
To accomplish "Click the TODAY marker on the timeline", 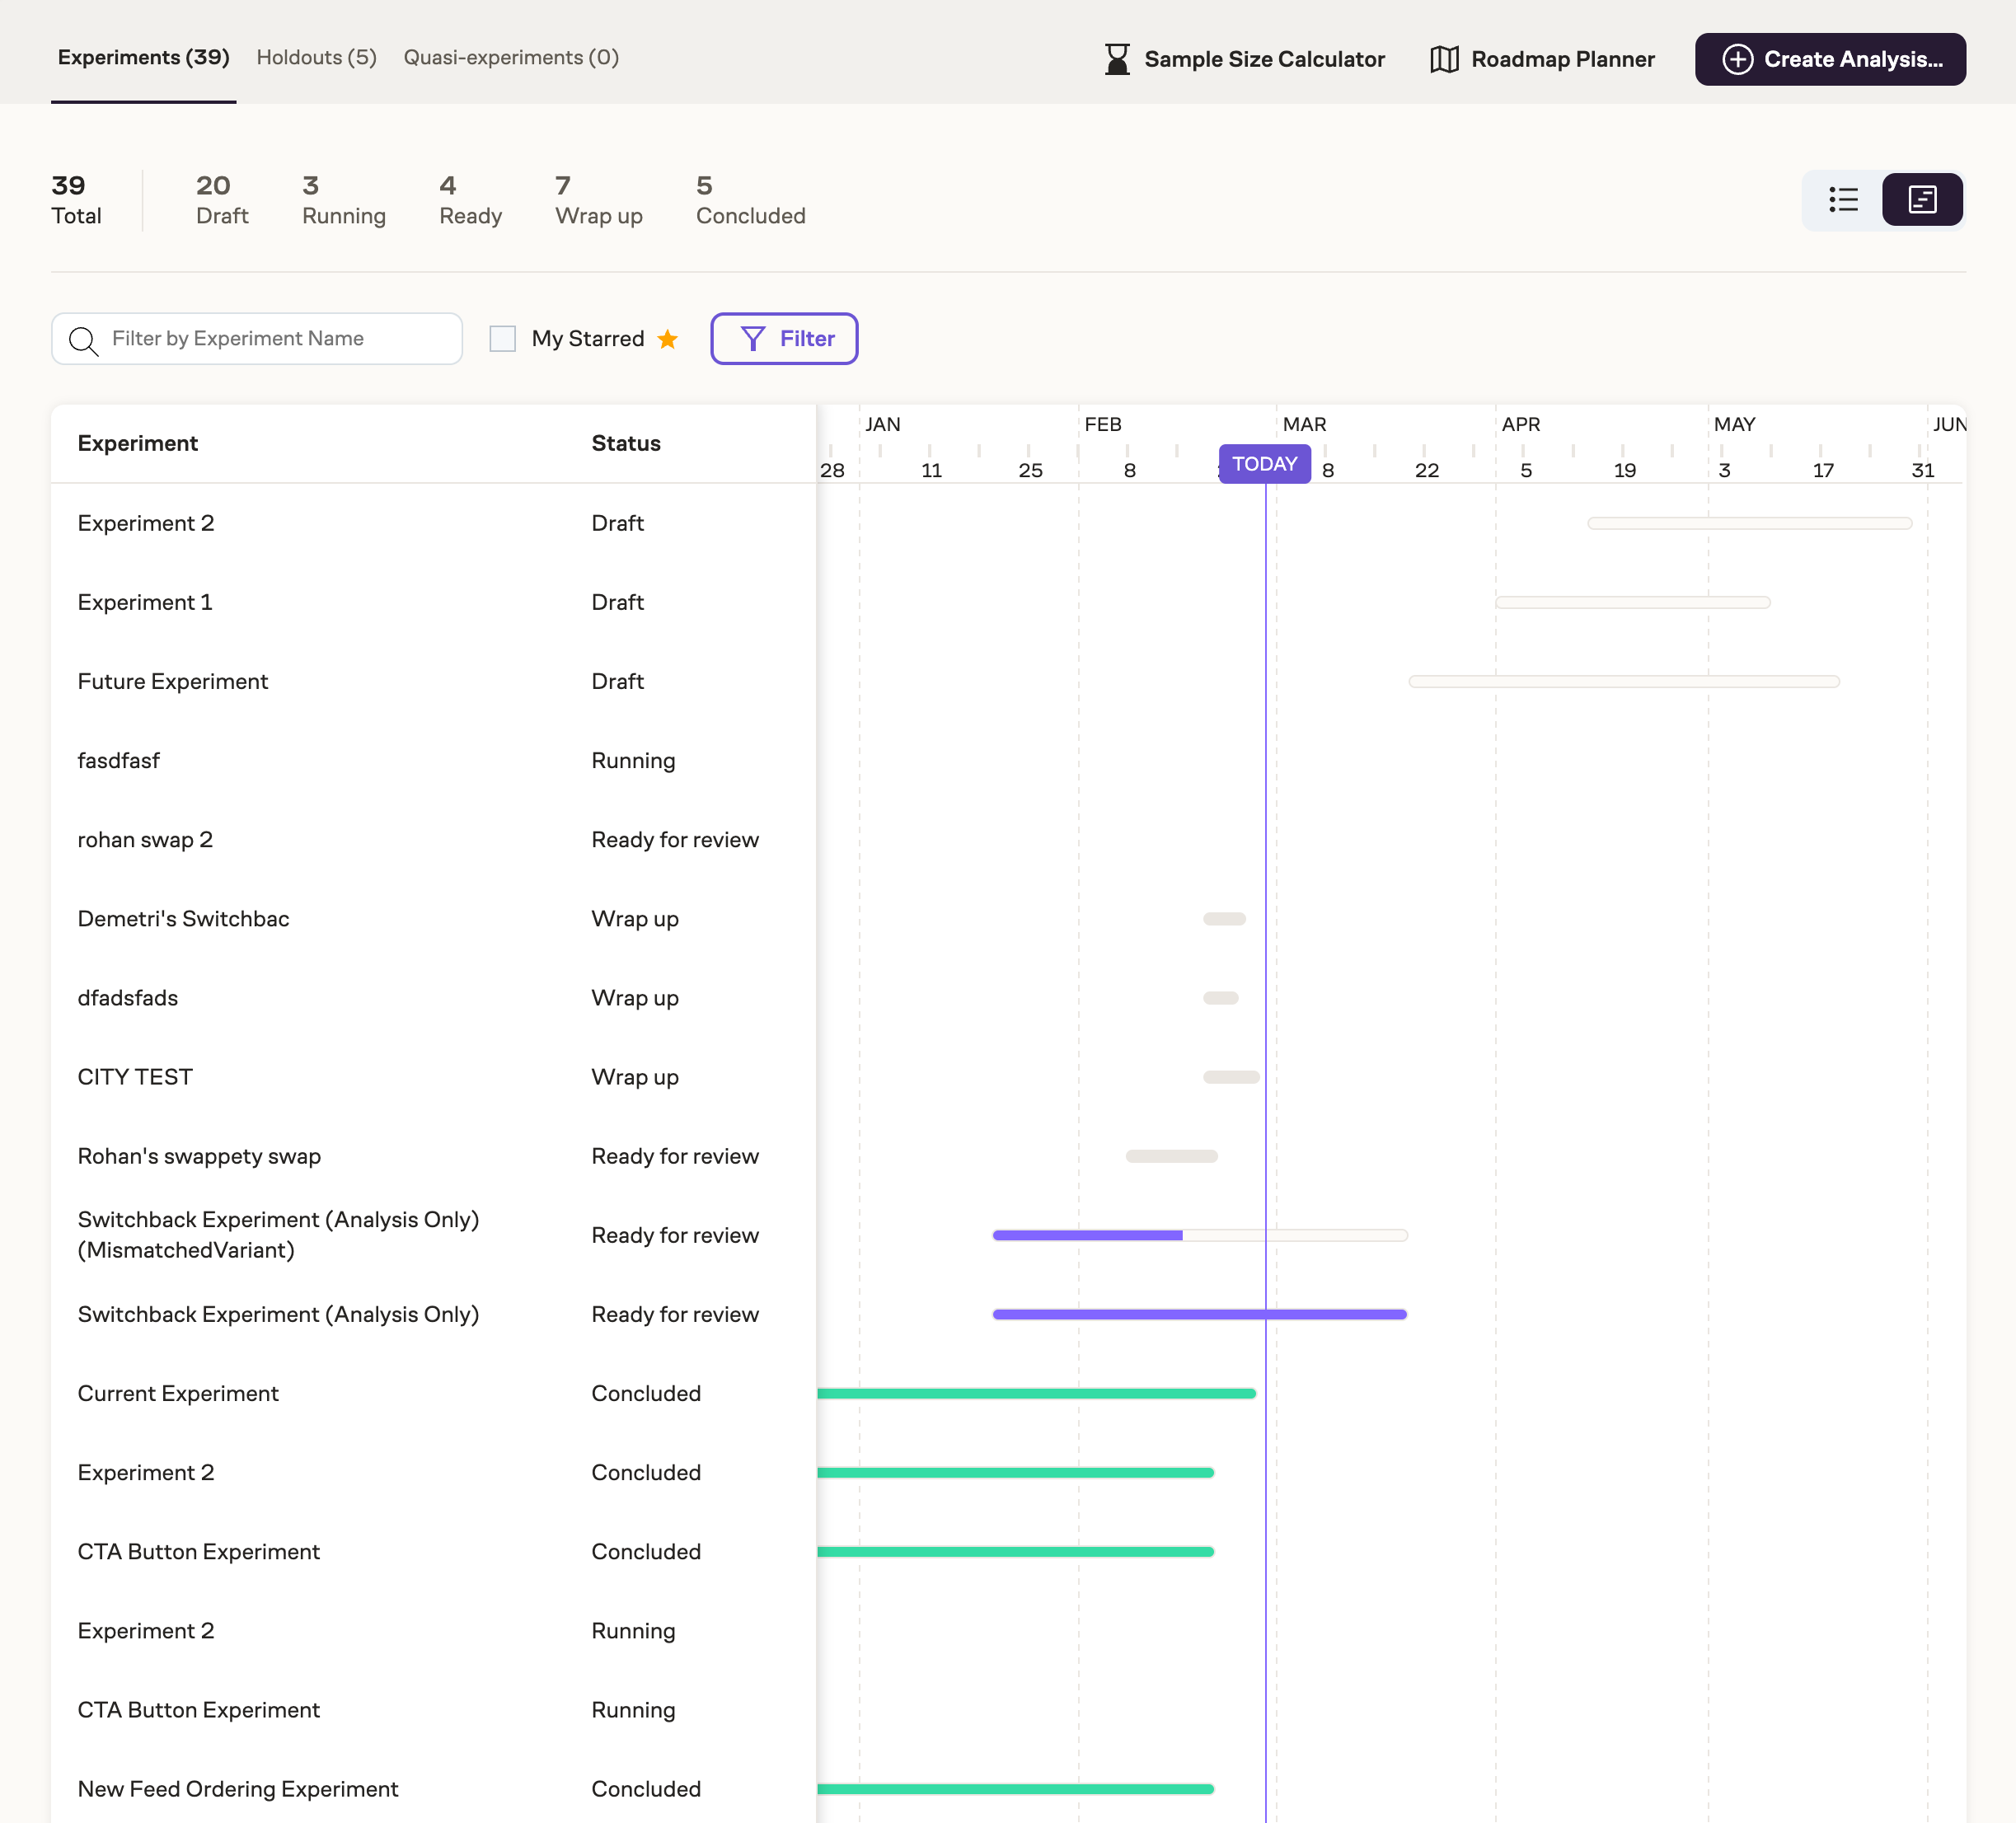I will pos(1264,463).
